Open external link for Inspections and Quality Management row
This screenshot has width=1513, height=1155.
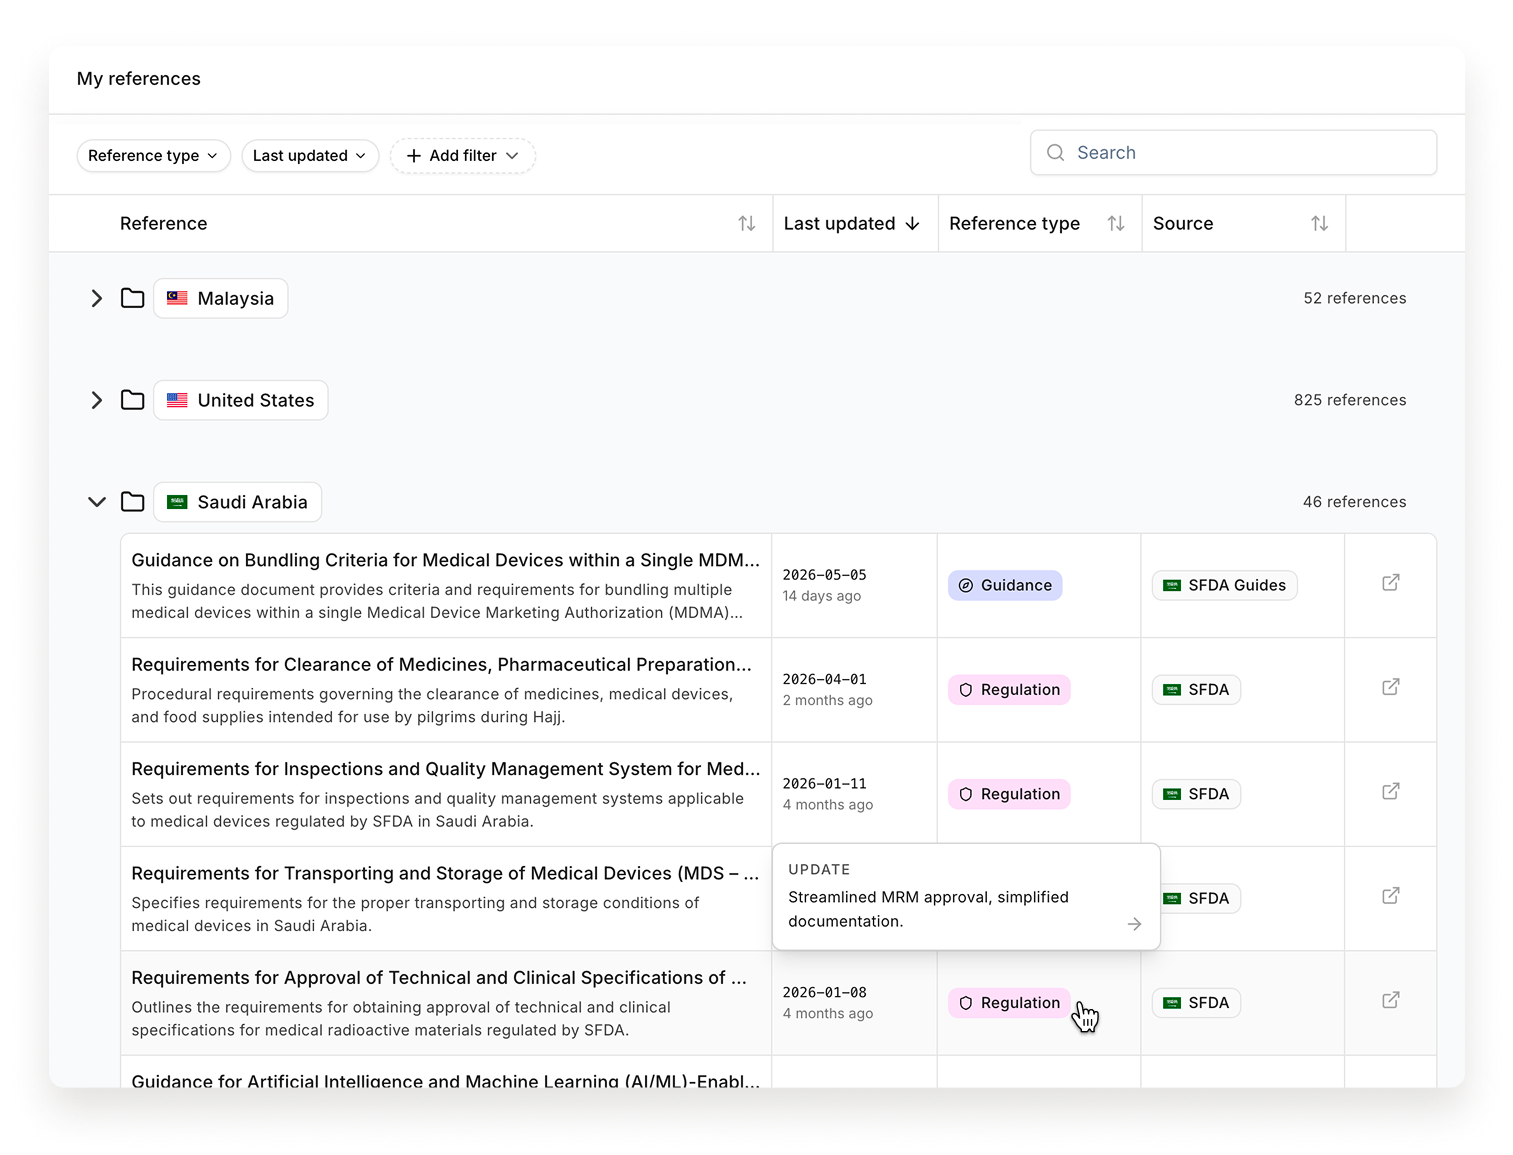click(x=1390, y=792)
